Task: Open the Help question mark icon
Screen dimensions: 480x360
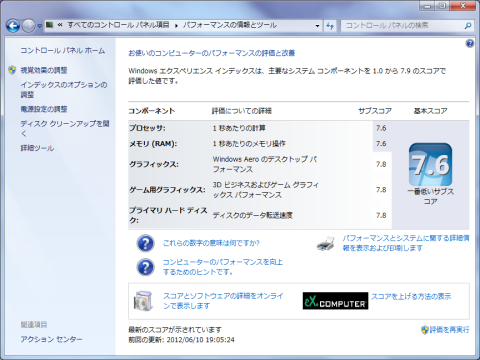Action: tap(470, 43)
